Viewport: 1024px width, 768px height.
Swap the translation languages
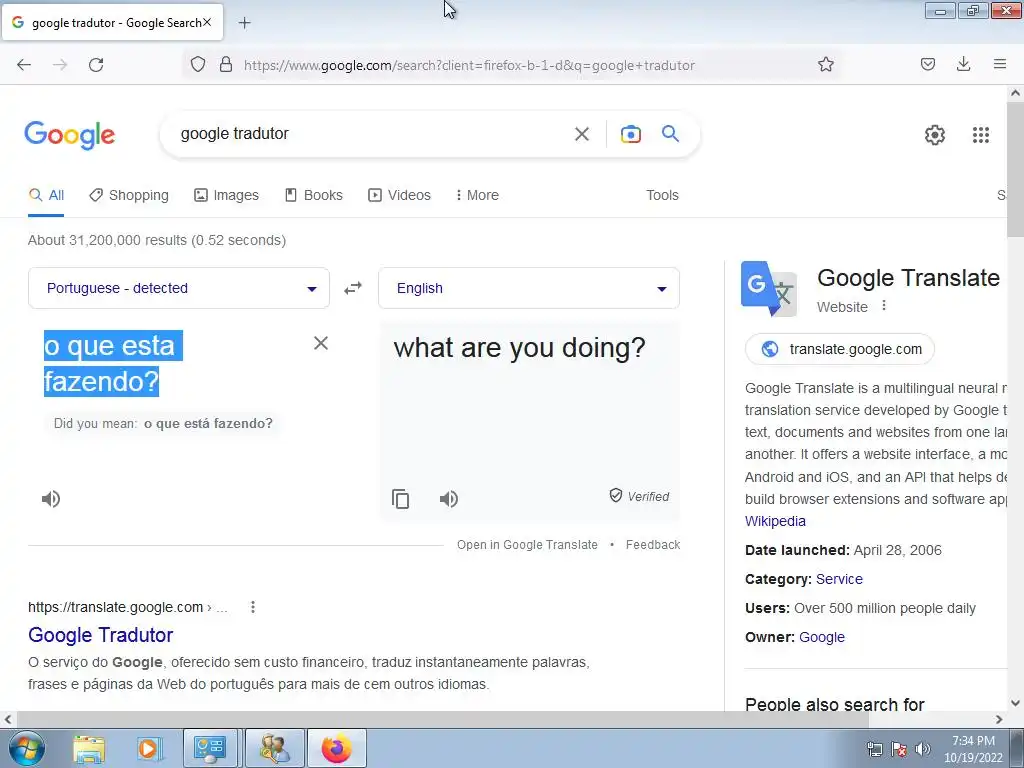tap(353, 288)
